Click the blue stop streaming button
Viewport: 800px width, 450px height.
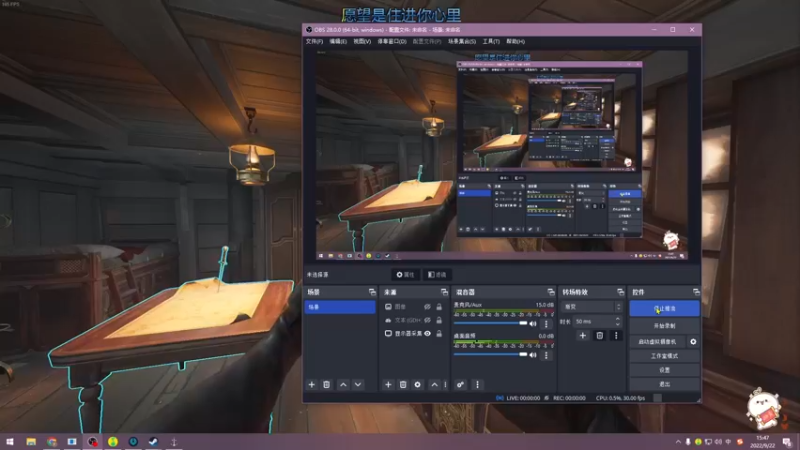[664, 308]
